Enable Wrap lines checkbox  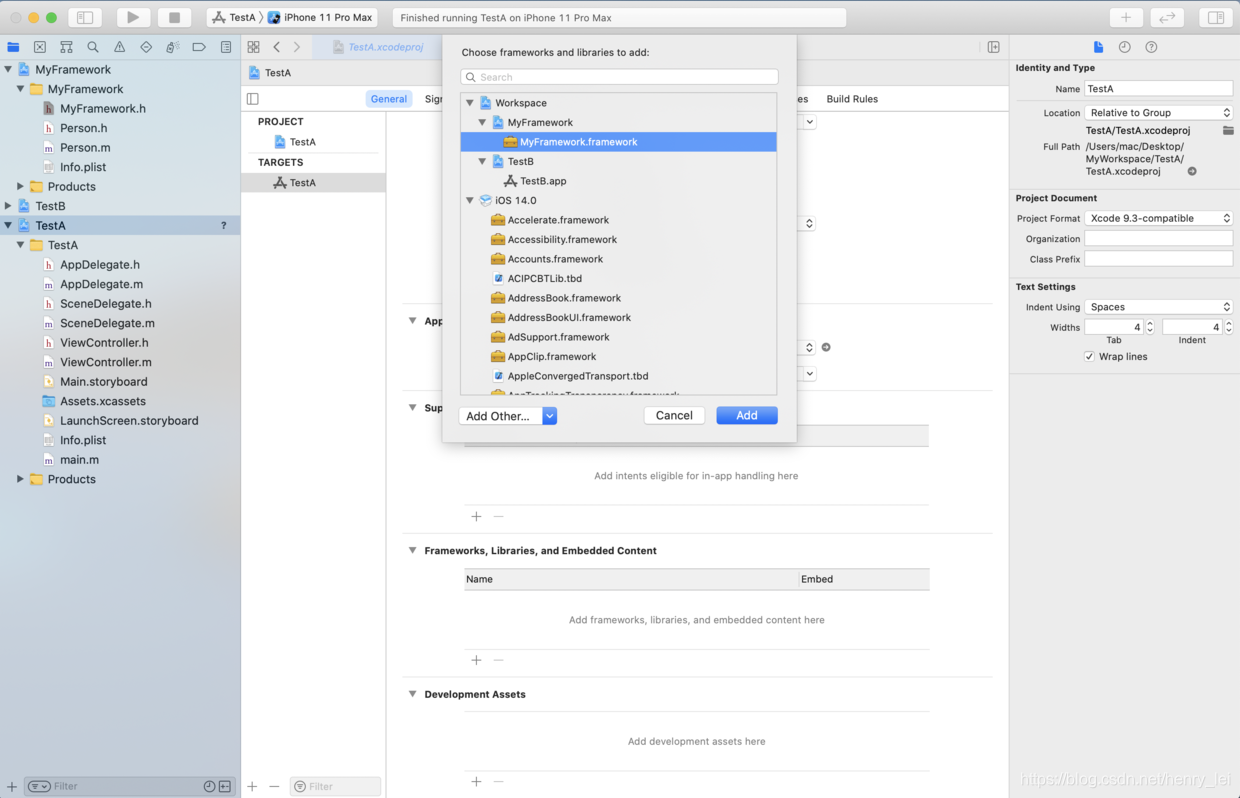click(x=1089, y=356)
